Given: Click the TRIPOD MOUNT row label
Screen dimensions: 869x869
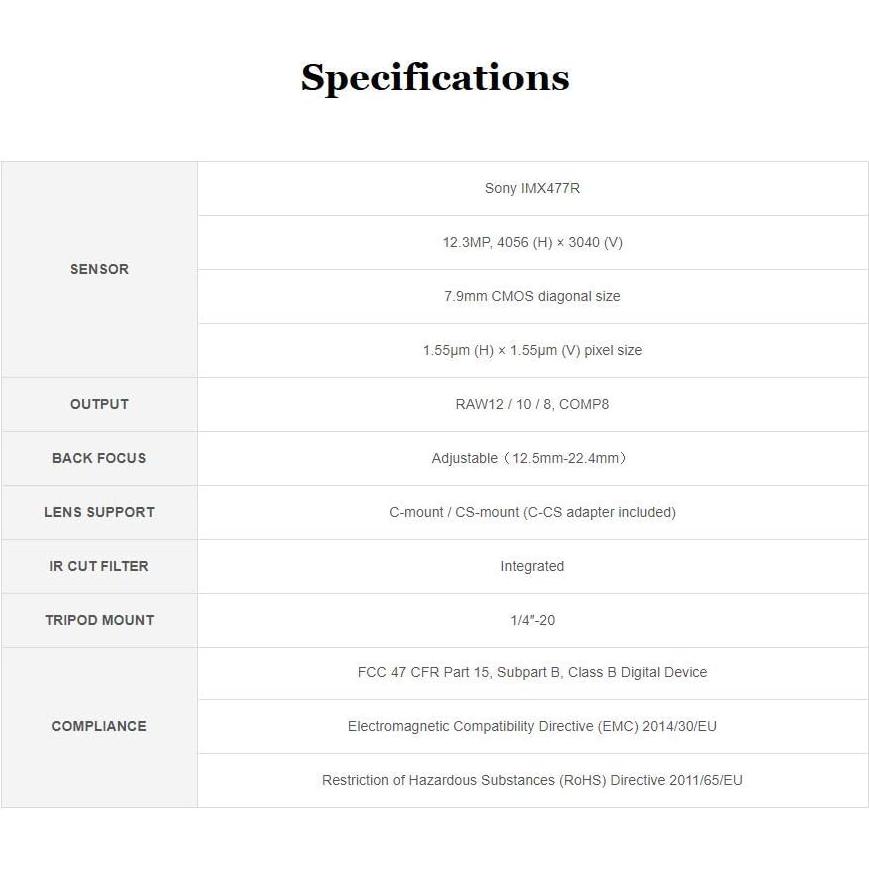Looking at the screenshot, I should (x=99, y=620).
